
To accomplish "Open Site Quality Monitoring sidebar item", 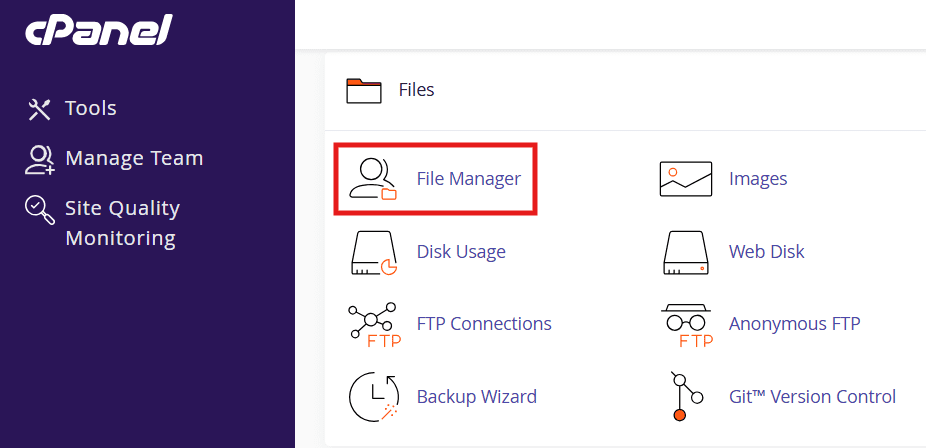I will tap(122, 223).
